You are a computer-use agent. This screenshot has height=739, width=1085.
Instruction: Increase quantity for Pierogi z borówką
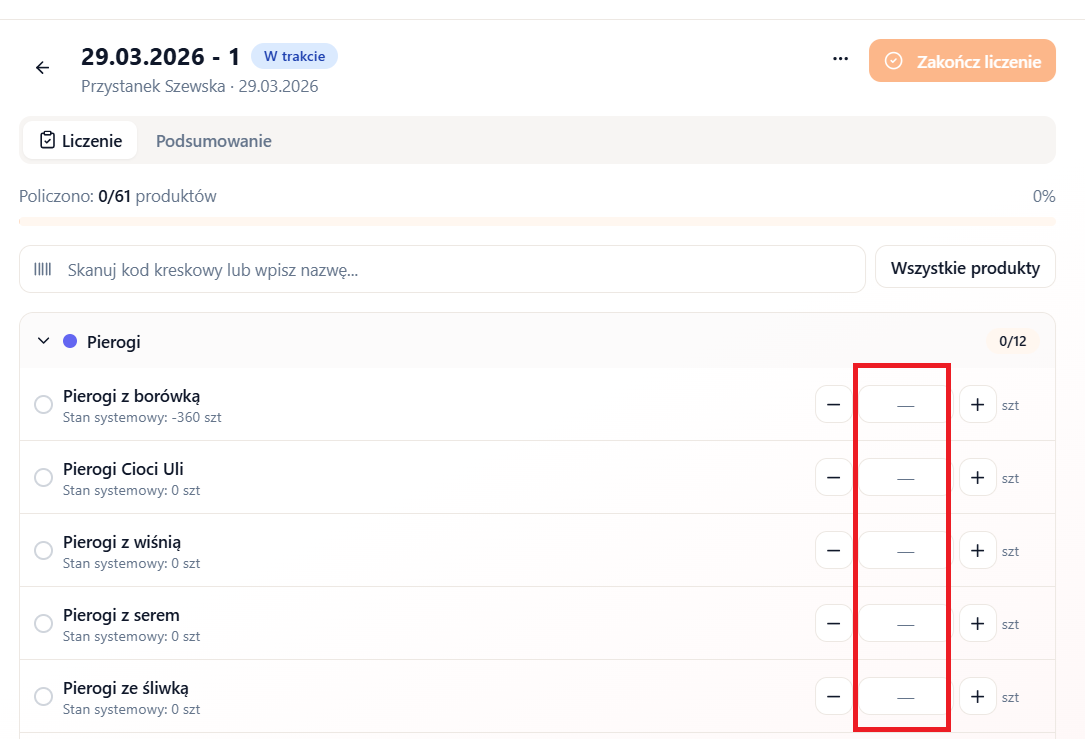click(978, 404)
